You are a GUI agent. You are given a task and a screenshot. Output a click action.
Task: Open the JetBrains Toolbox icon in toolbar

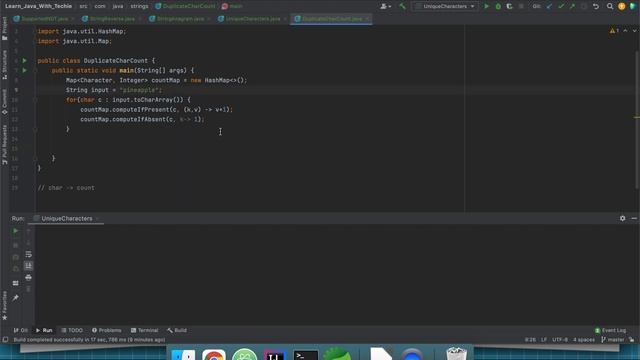pos(633,6)
